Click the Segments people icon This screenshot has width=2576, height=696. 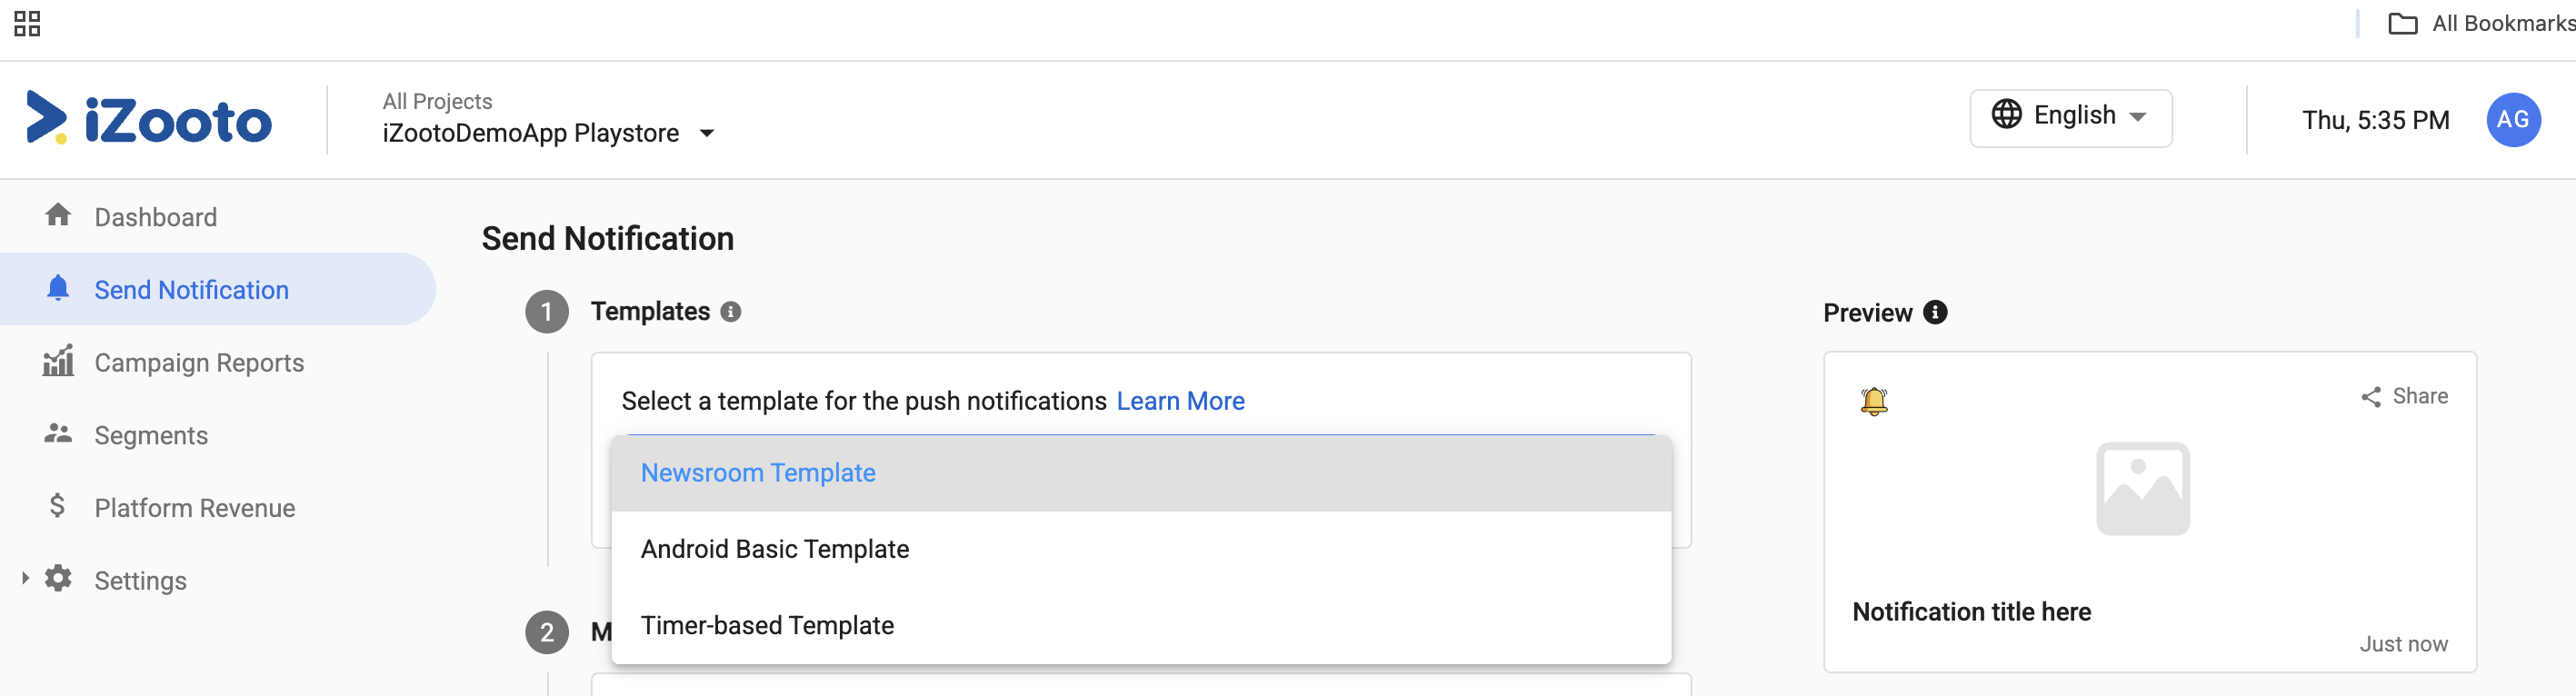pos(58,433)
